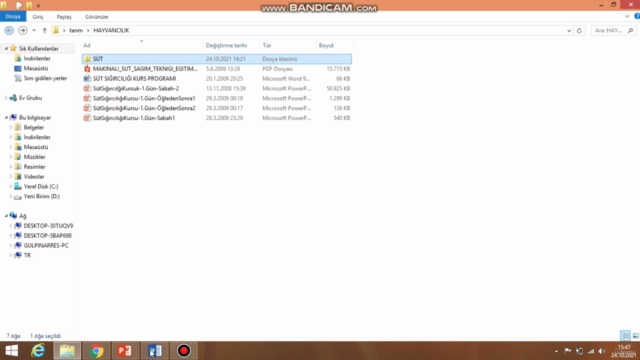Expand the Müzikler folder arrow
This screenshot has height=360, width=640.
[x=11, y=157]
